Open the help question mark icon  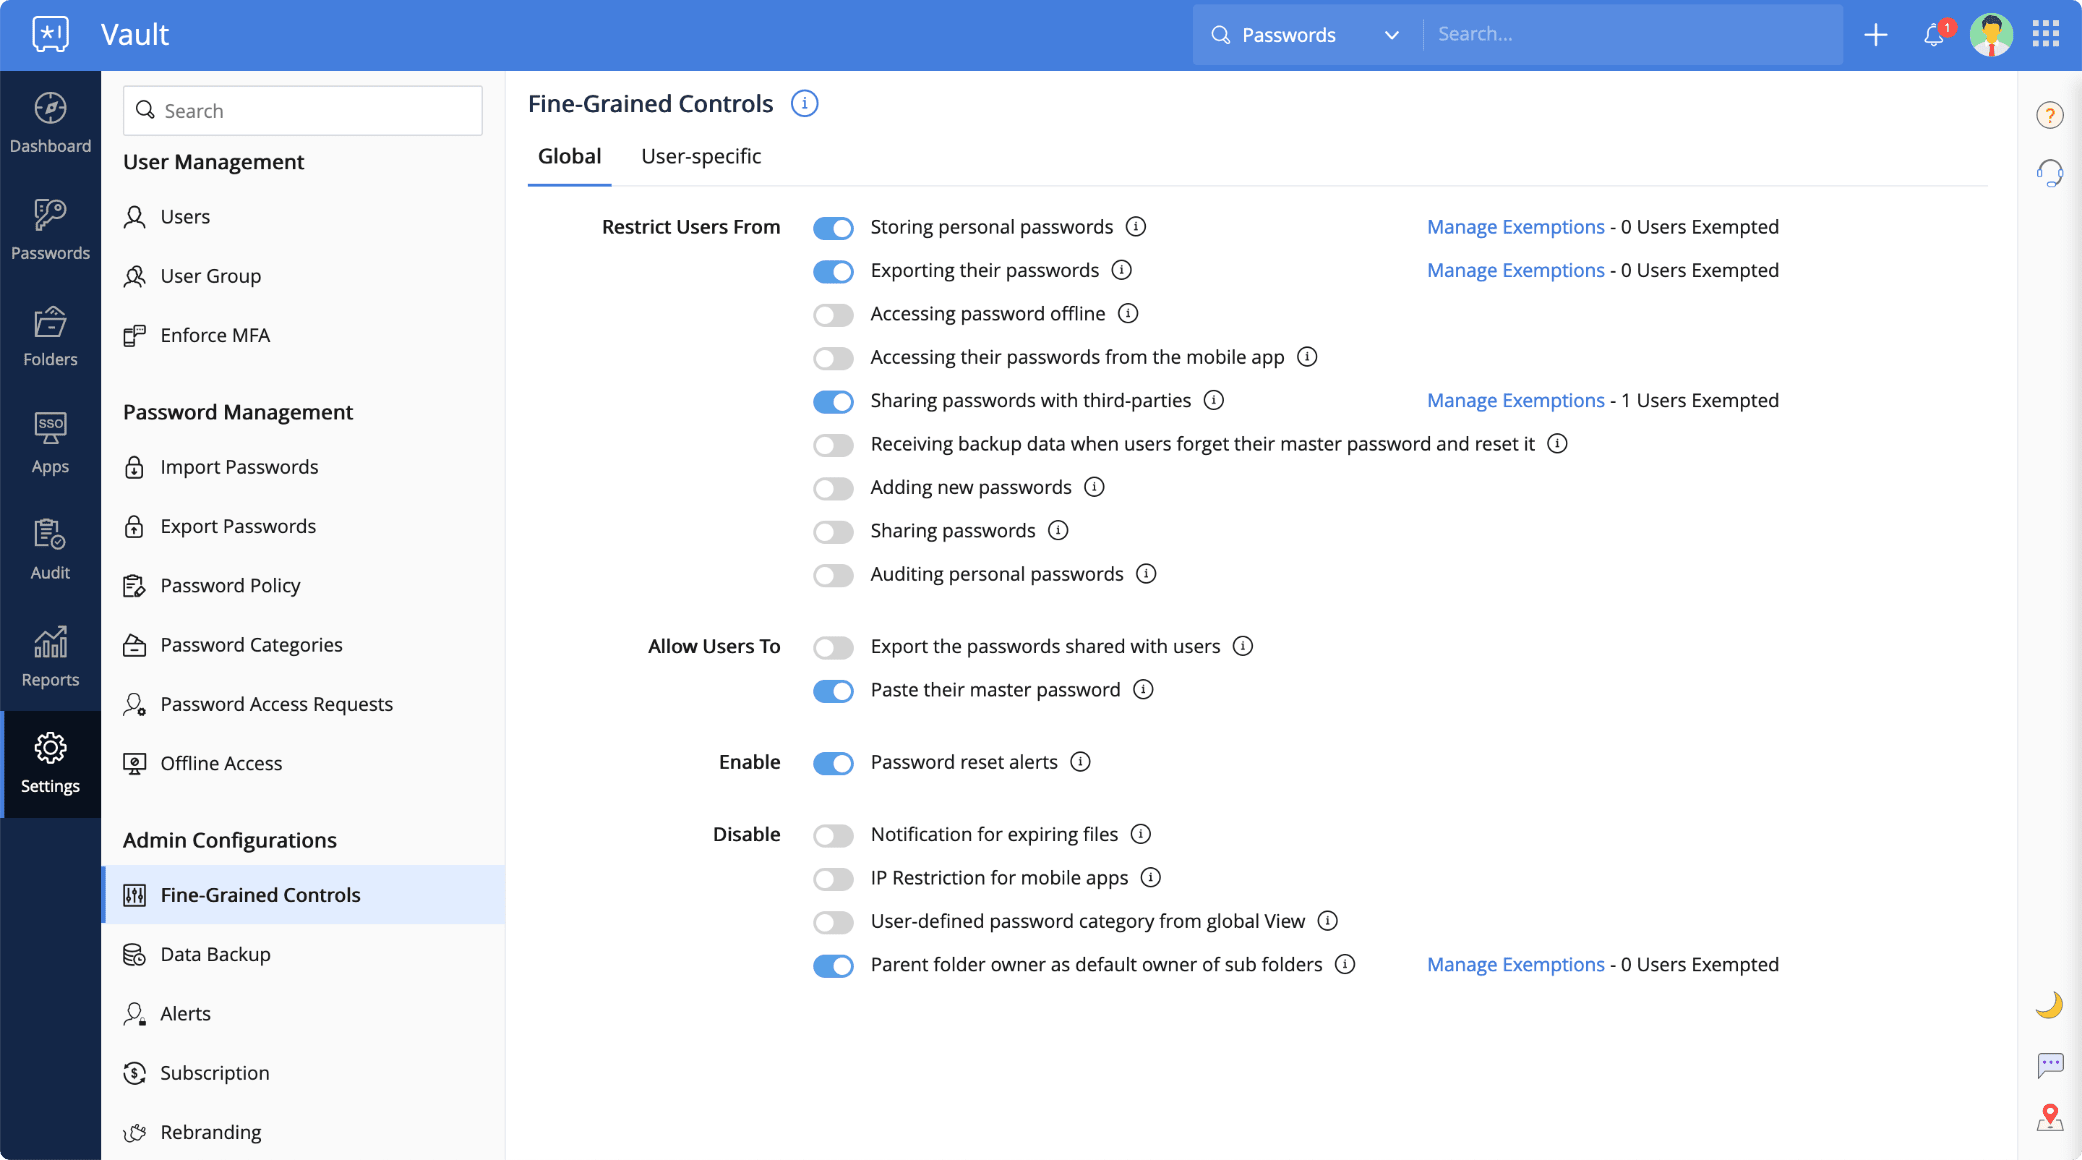pyautogui.click(x=2049, y=116)
